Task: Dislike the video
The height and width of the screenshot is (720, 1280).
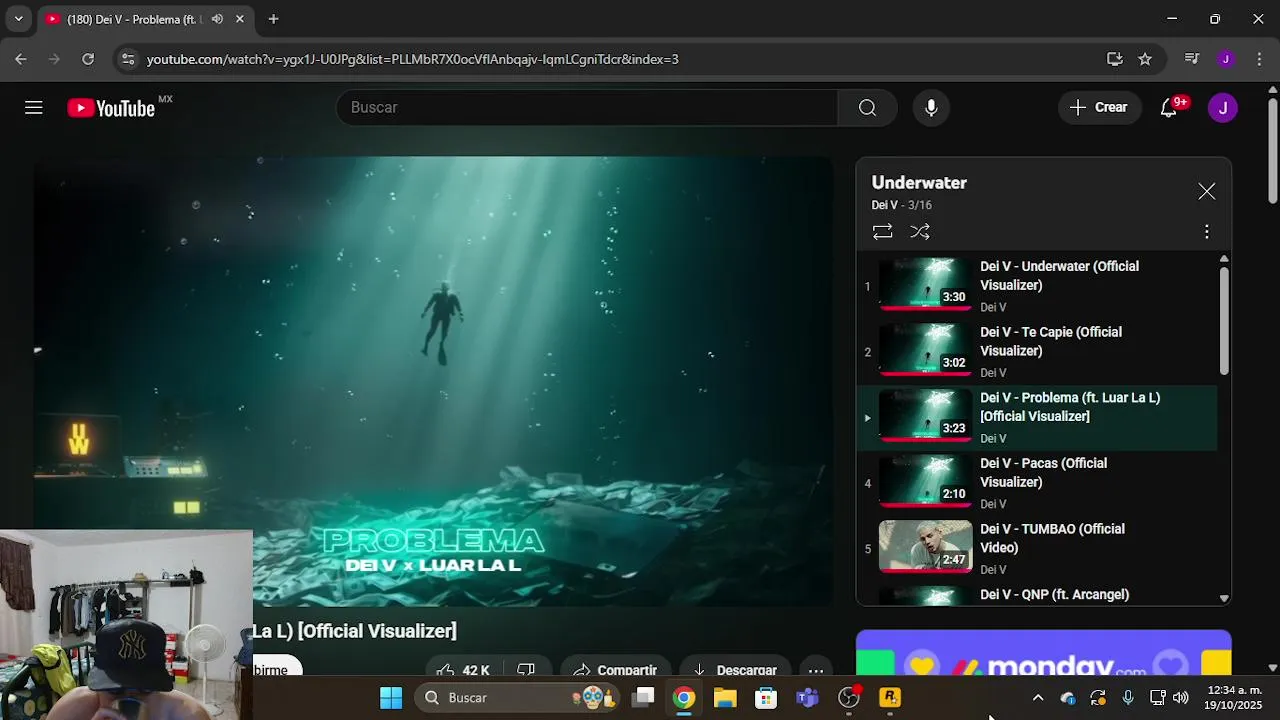Action: tap(526, 668)
